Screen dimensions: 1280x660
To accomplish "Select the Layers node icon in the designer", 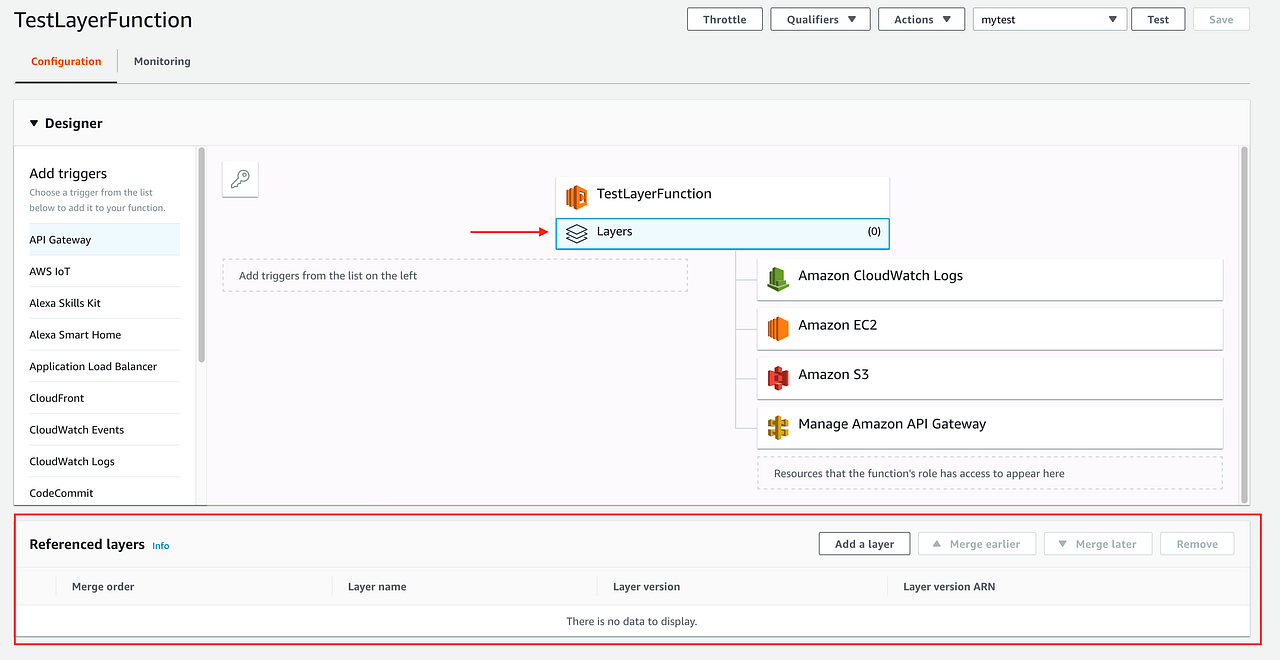I will coord(576,232).
